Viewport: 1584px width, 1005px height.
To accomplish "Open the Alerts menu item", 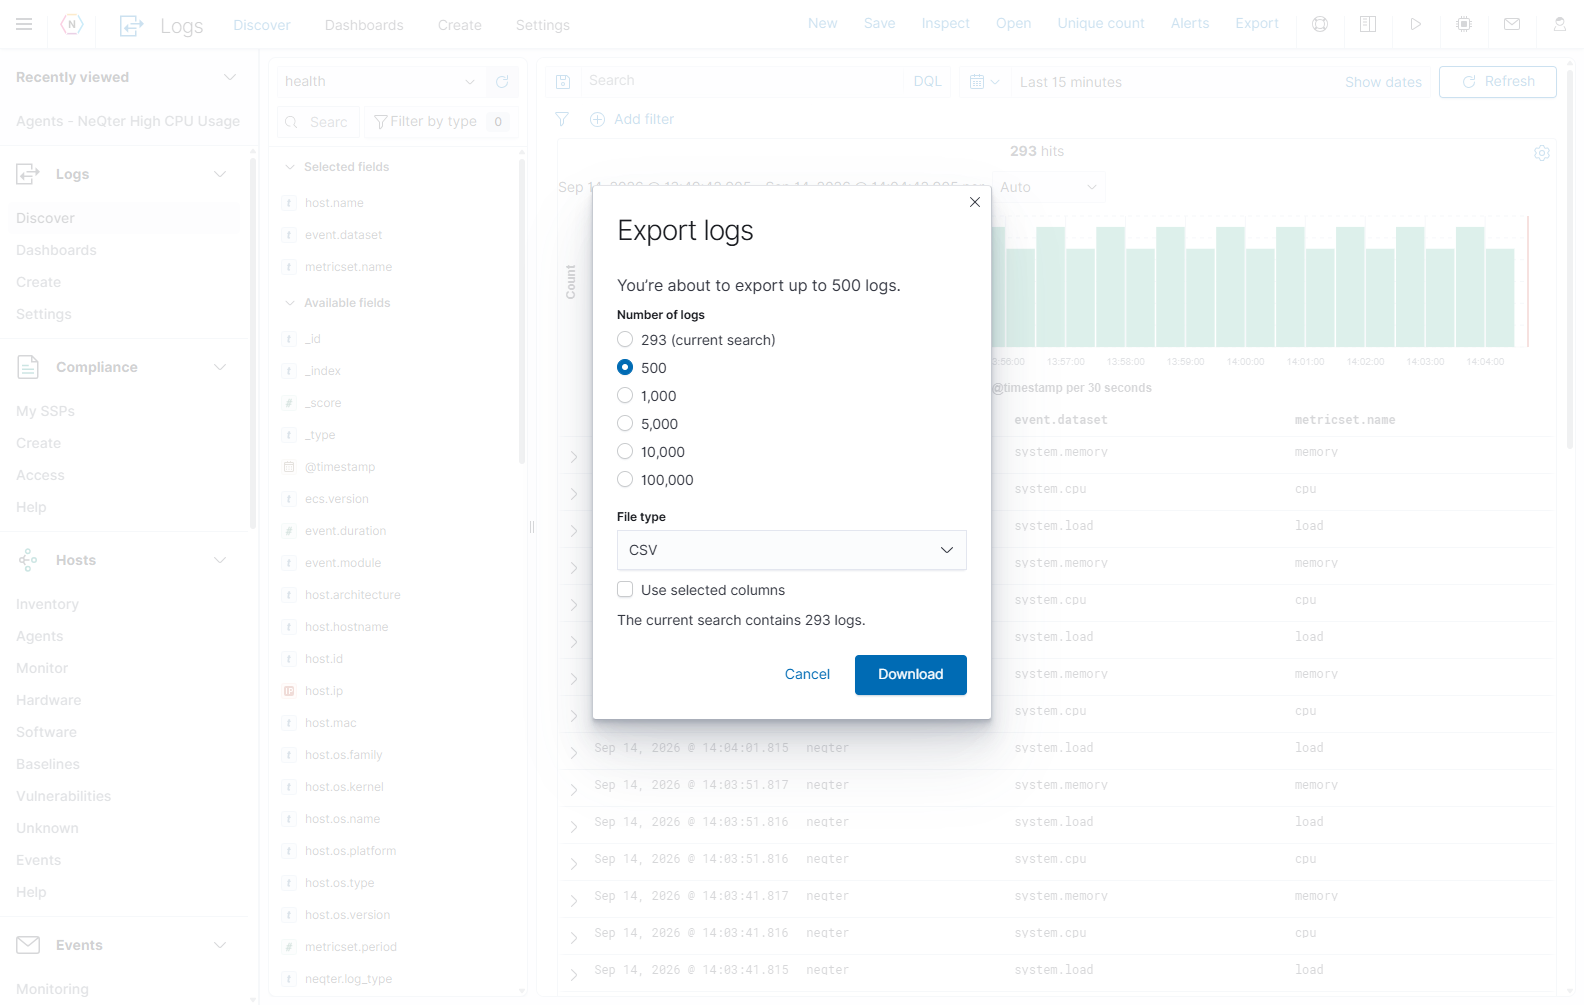I will [x=1190, y=24].
